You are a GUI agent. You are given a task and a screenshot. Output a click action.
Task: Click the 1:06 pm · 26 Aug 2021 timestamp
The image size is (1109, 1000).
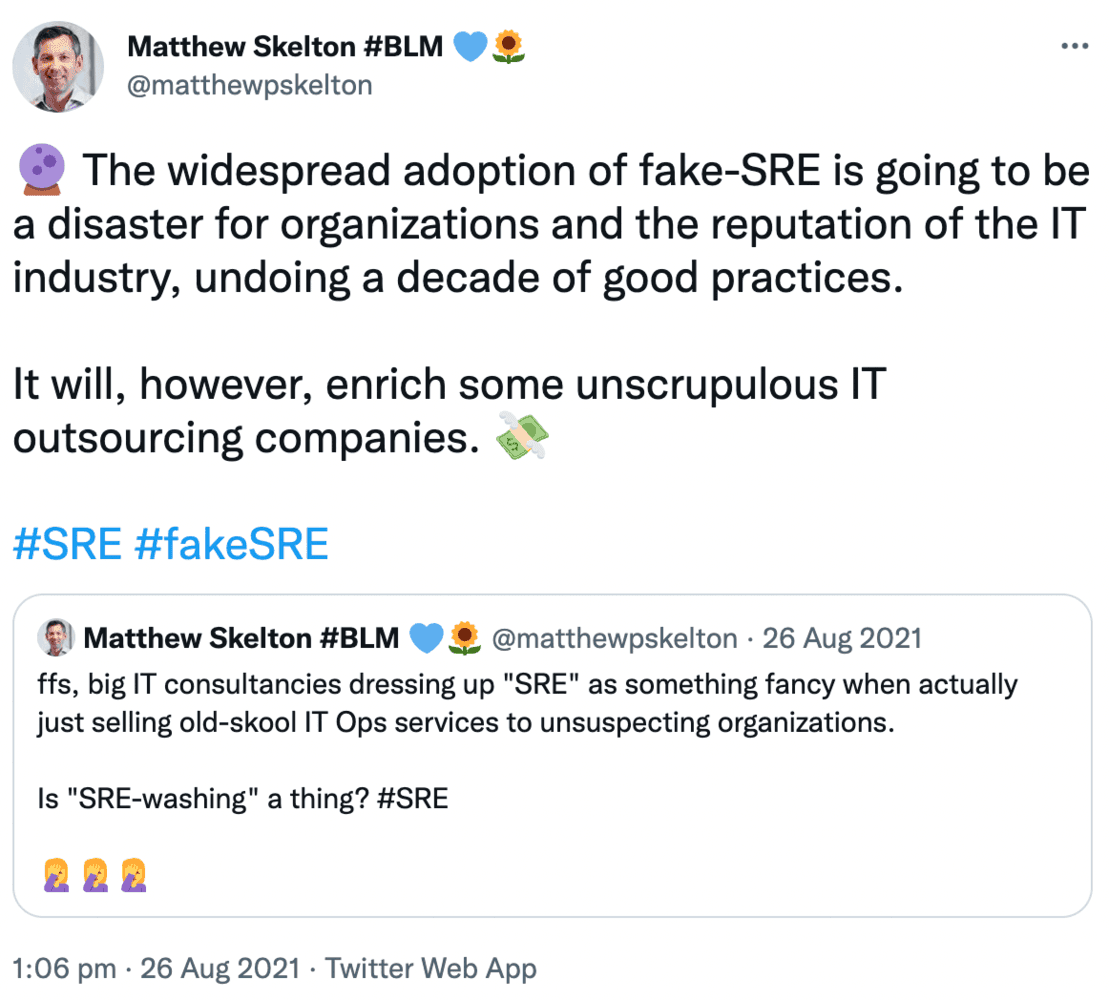156,968
